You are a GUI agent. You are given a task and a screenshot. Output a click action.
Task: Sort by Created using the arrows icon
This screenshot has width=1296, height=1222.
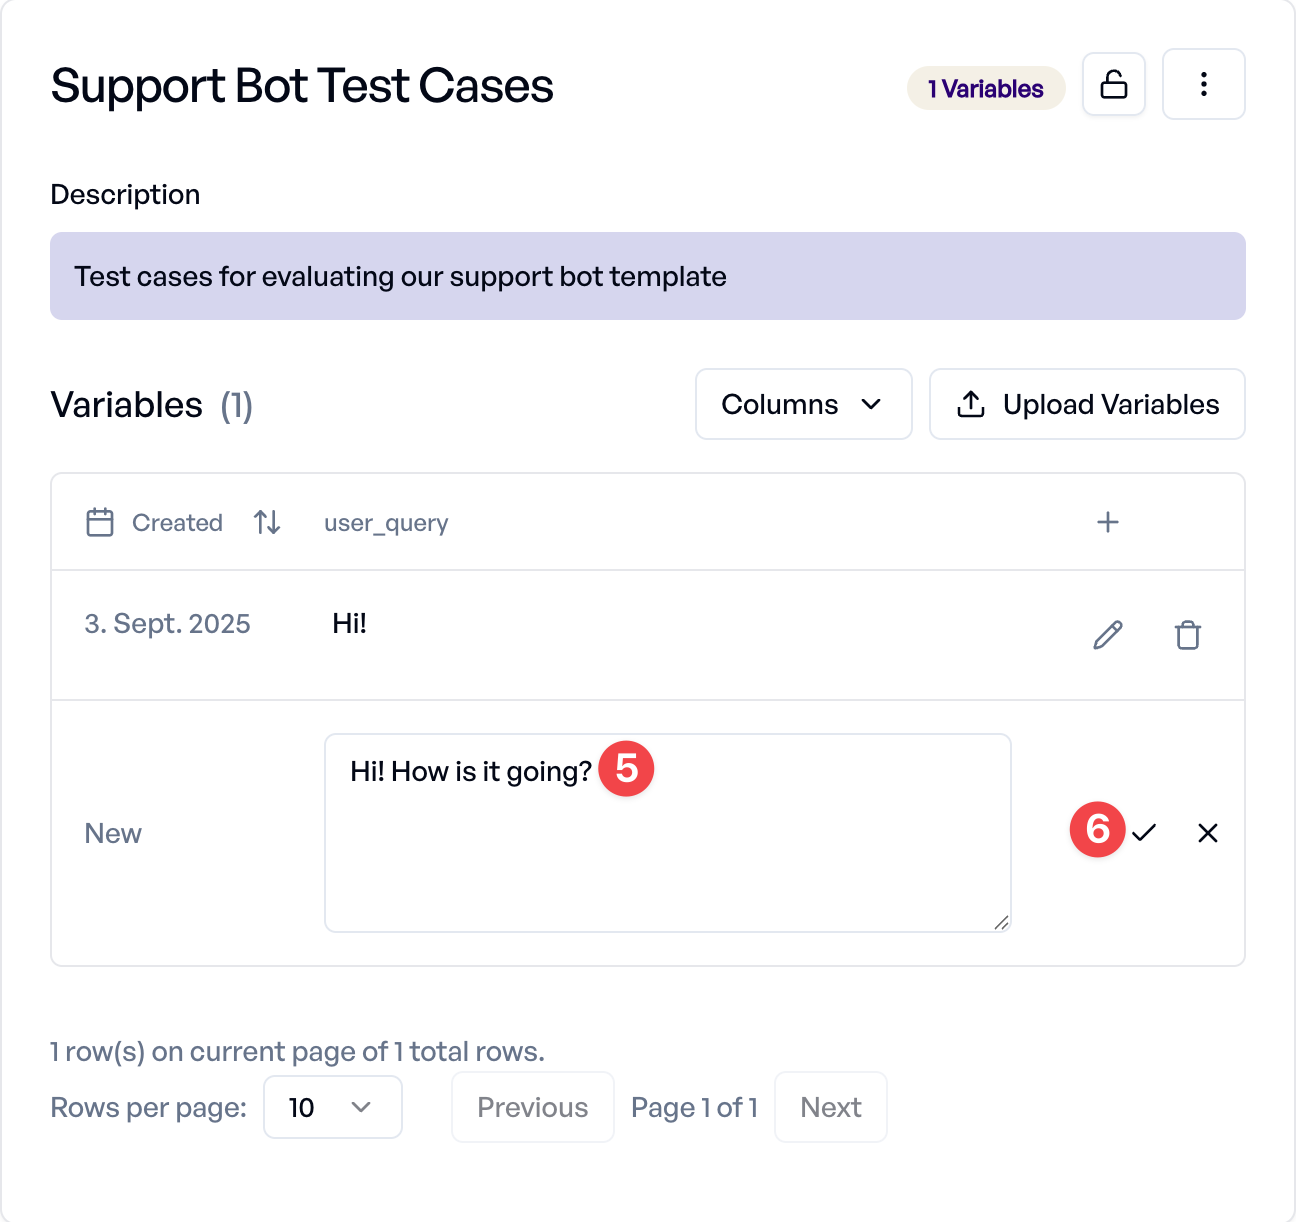267,522
